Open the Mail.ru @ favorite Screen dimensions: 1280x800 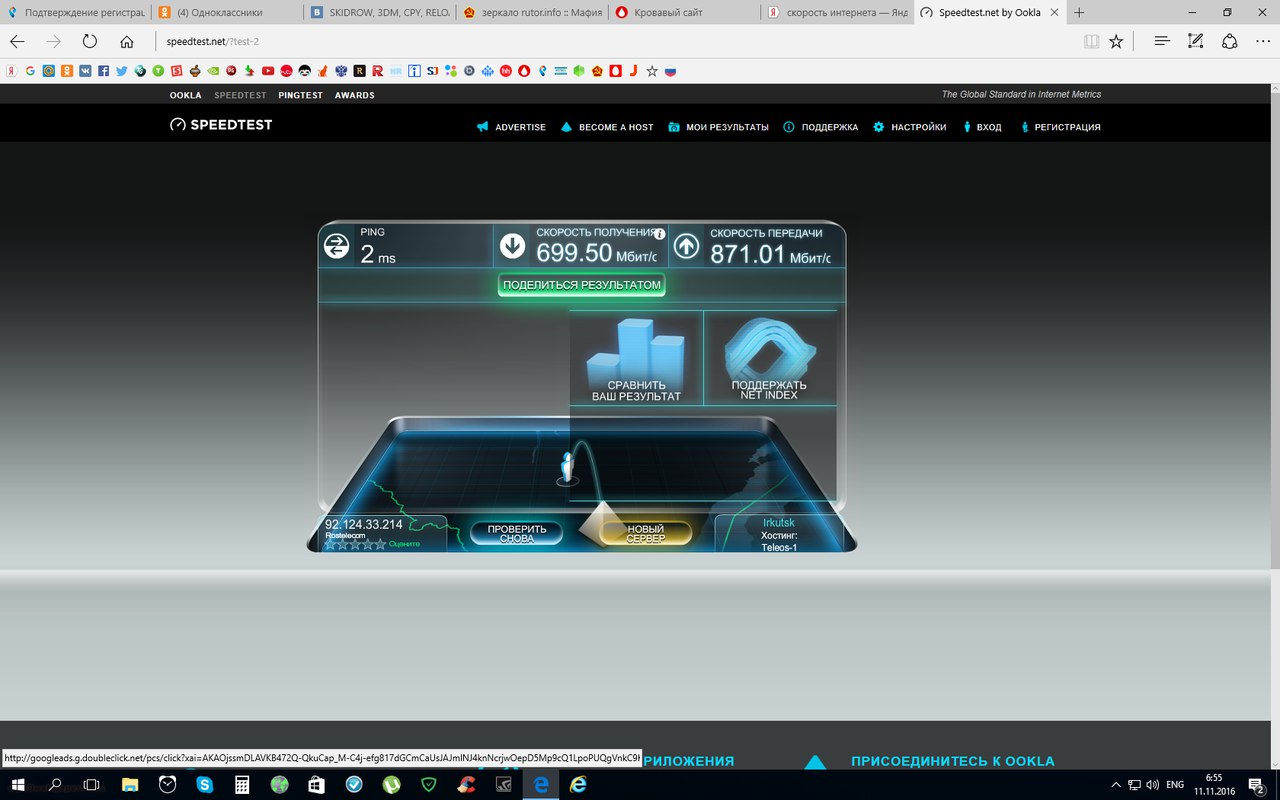(x=48, y=71)
